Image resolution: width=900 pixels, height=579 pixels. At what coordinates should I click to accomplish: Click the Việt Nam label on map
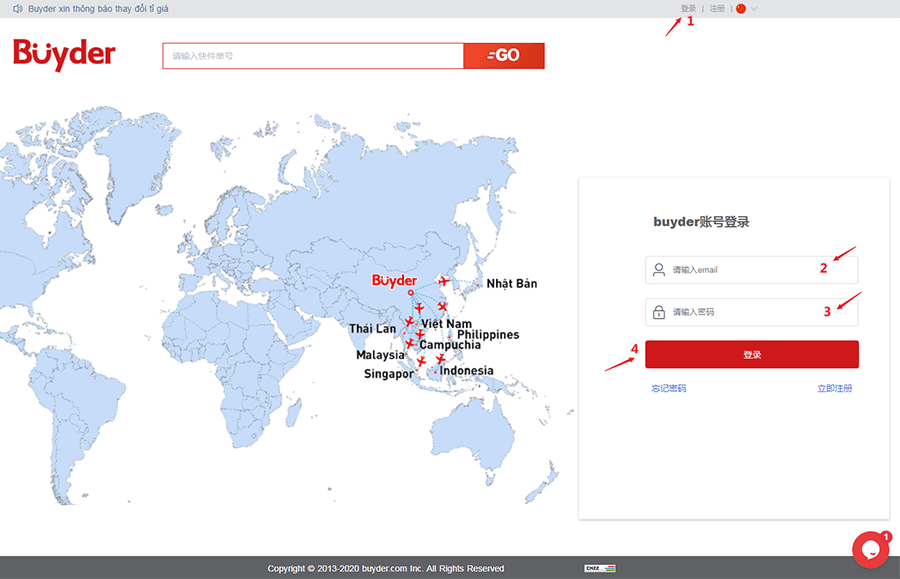click(447, 324)
